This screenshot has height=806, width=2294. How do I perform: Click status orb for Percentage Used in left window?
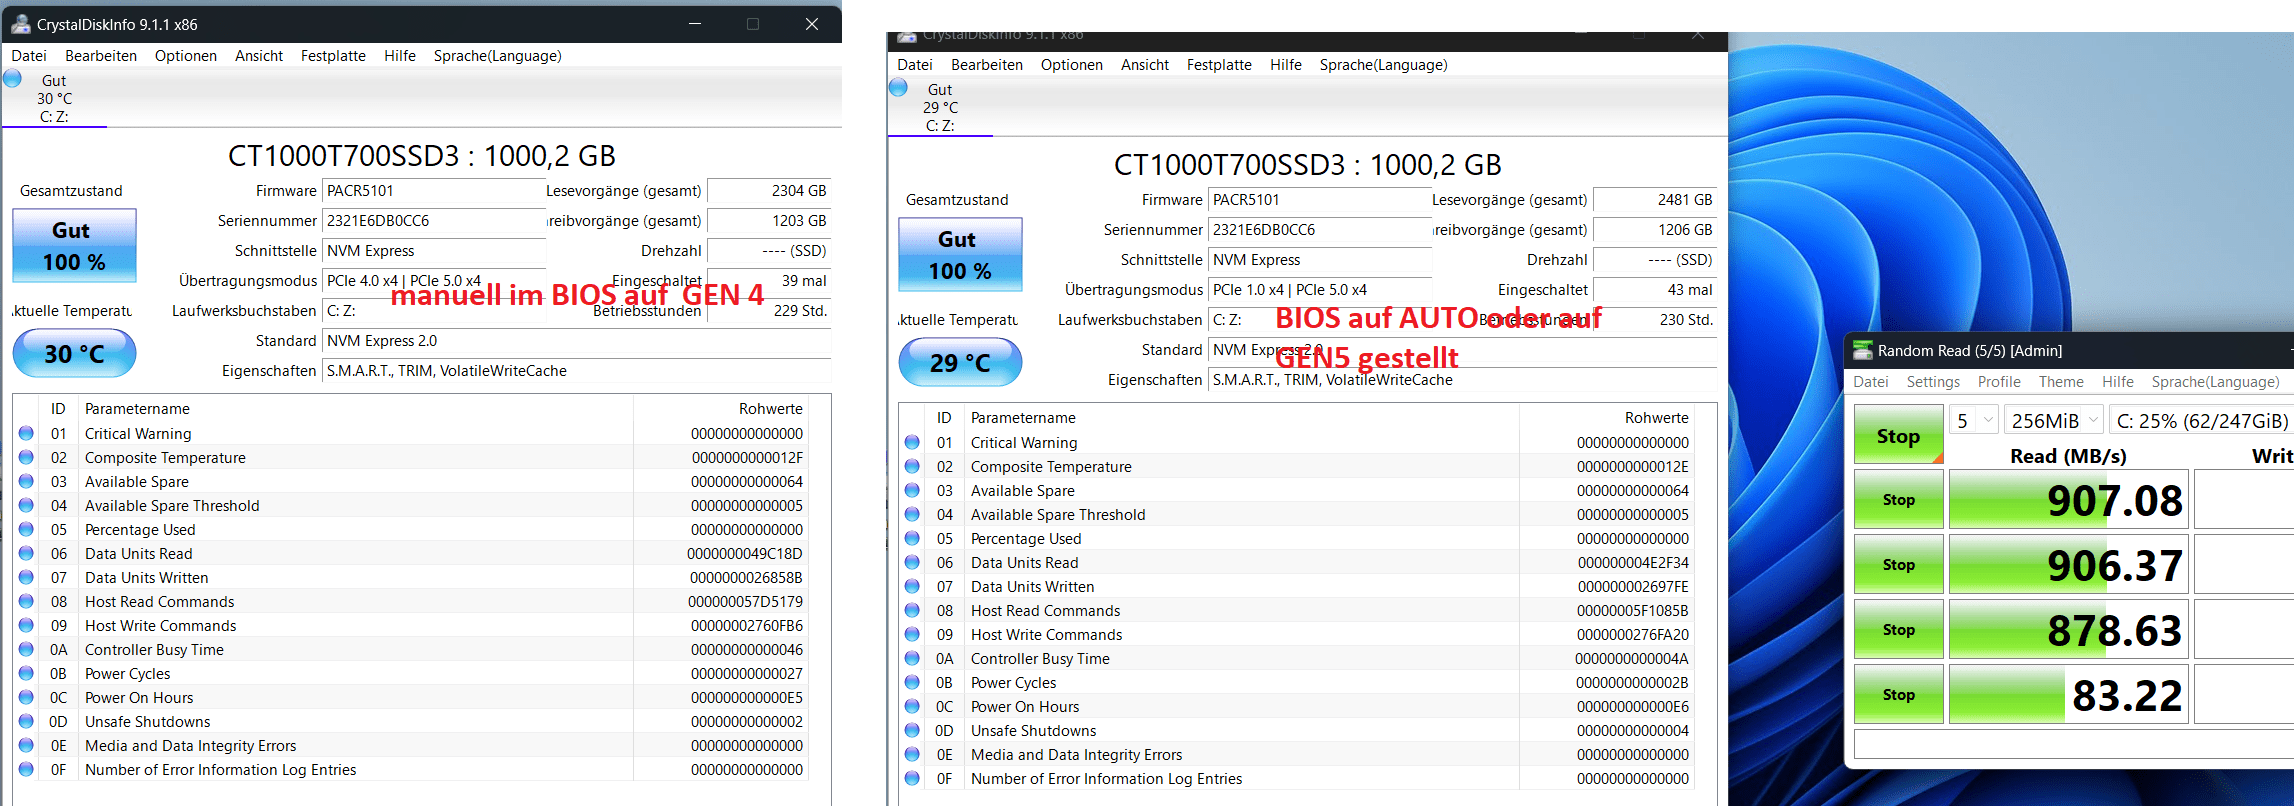[26, 529]
